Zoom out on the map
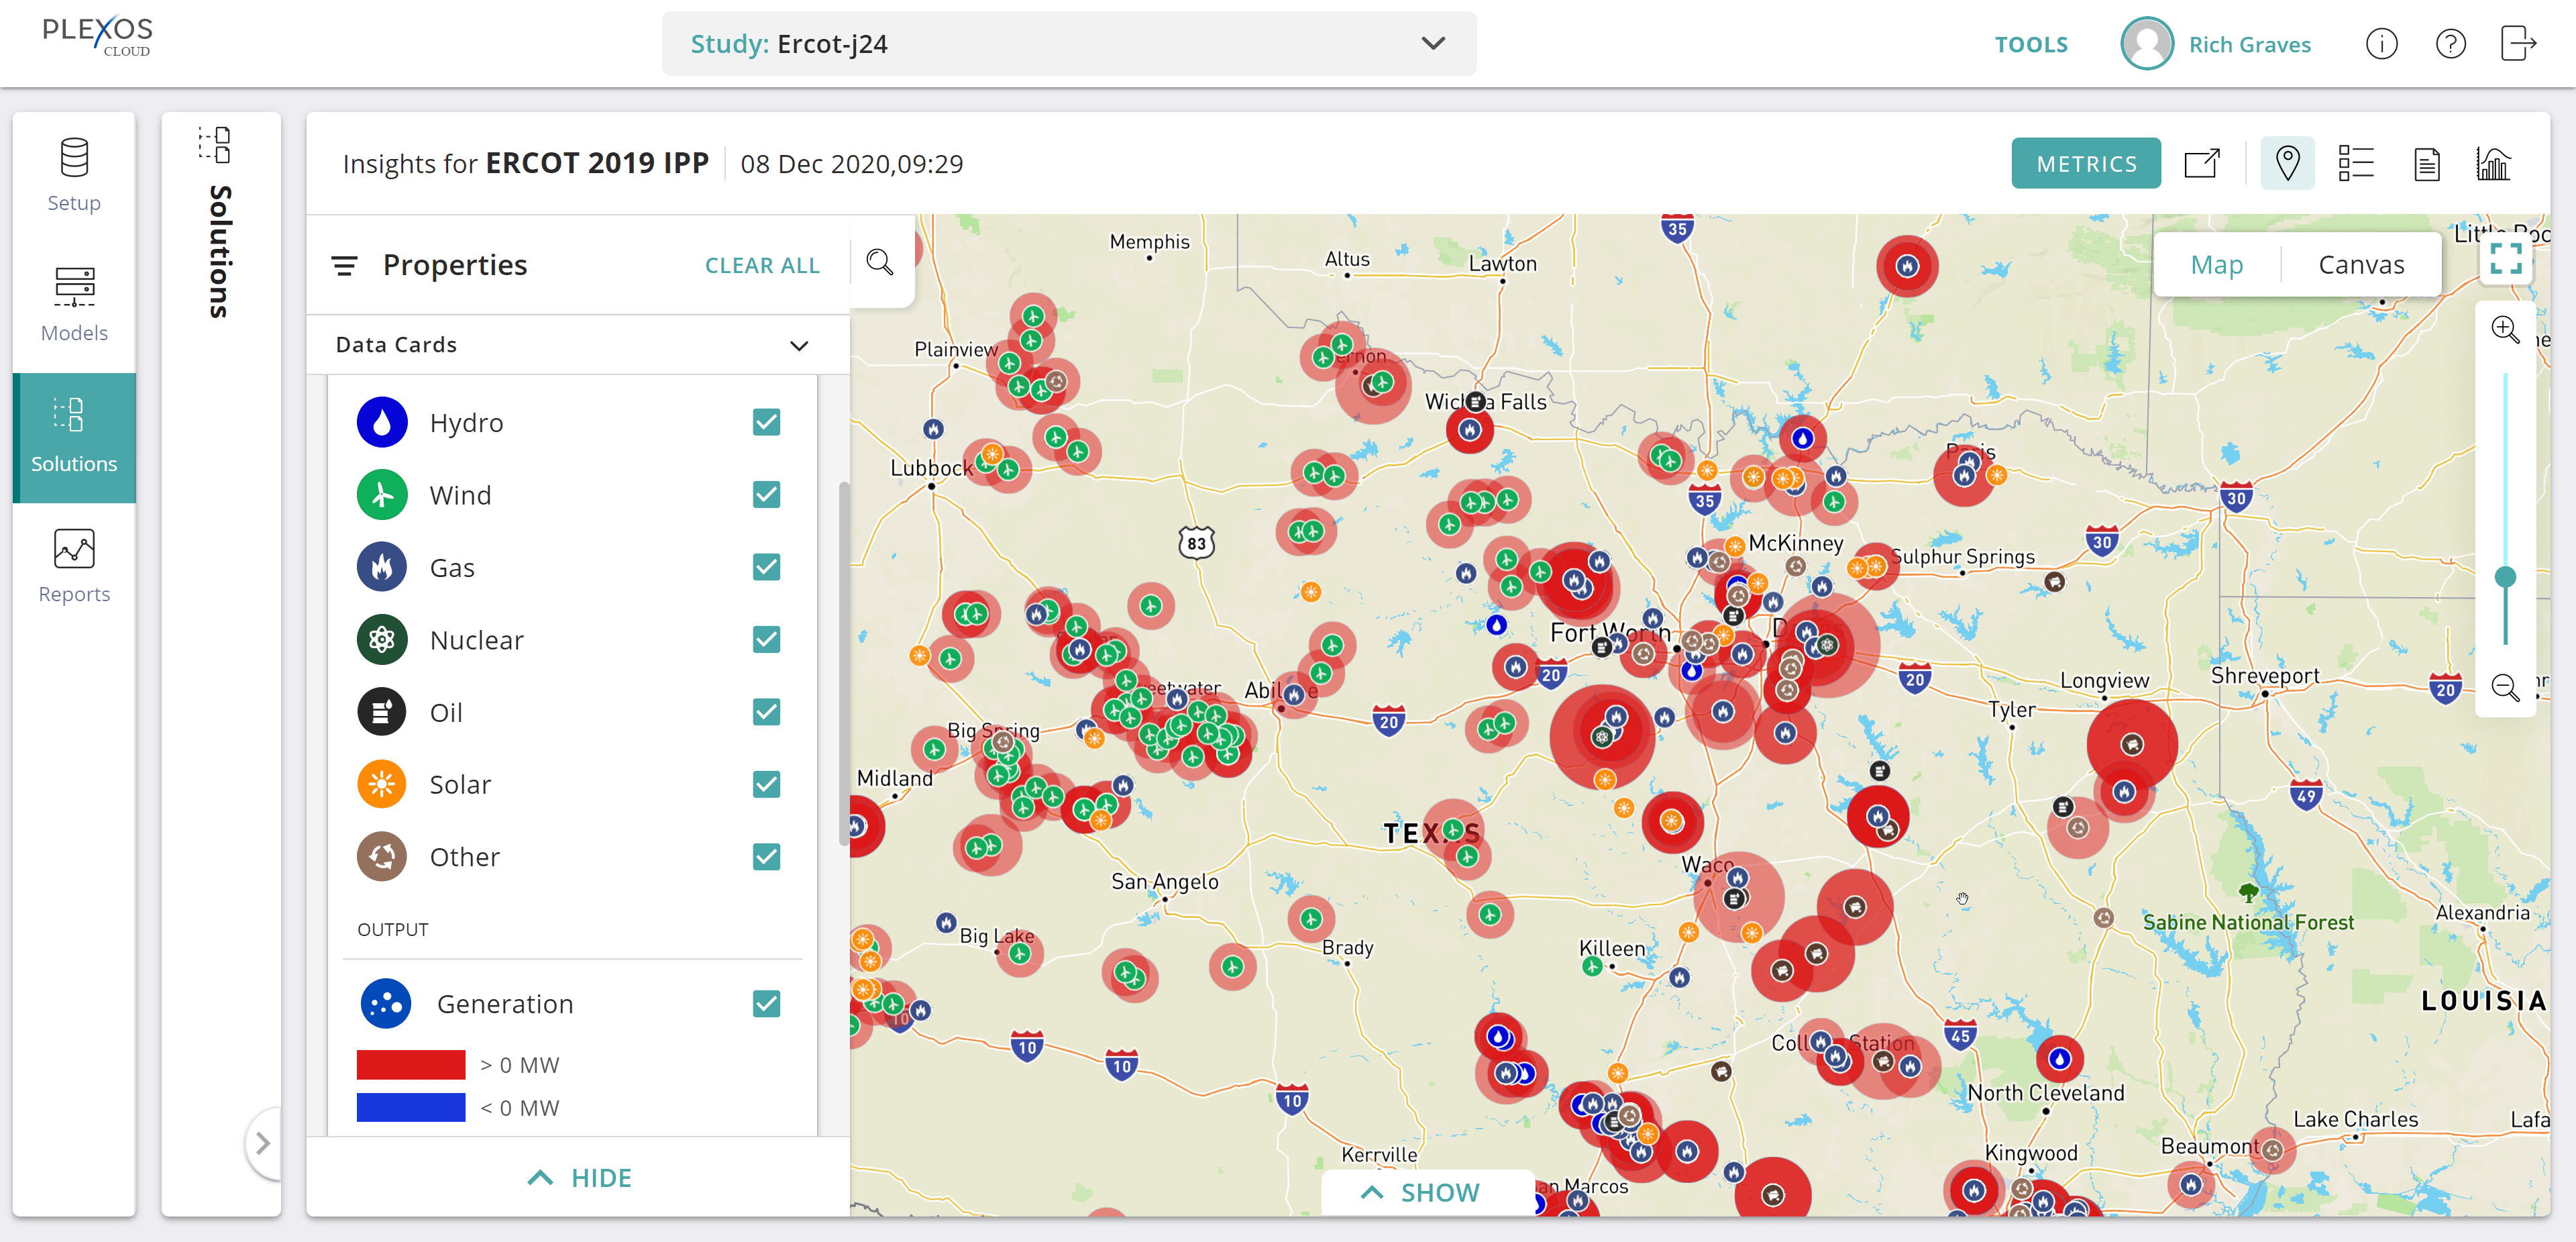Viewport: 2576px width, 1242px height. 2504,687
